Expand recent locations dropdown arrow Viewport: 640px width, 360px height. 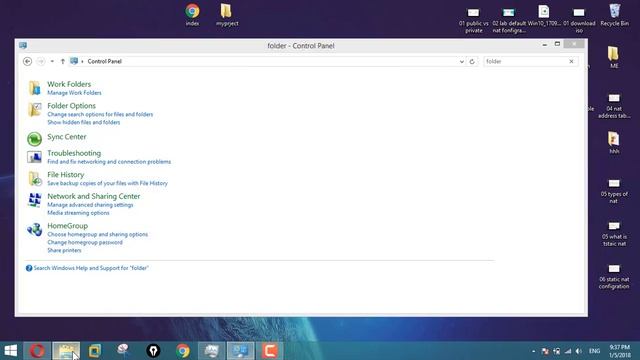pos(52,61)
